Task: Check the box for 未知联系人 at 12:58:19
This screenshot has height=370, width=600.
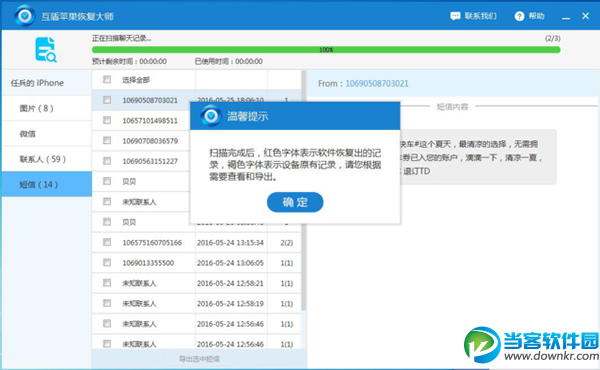Action: [107, 303]
